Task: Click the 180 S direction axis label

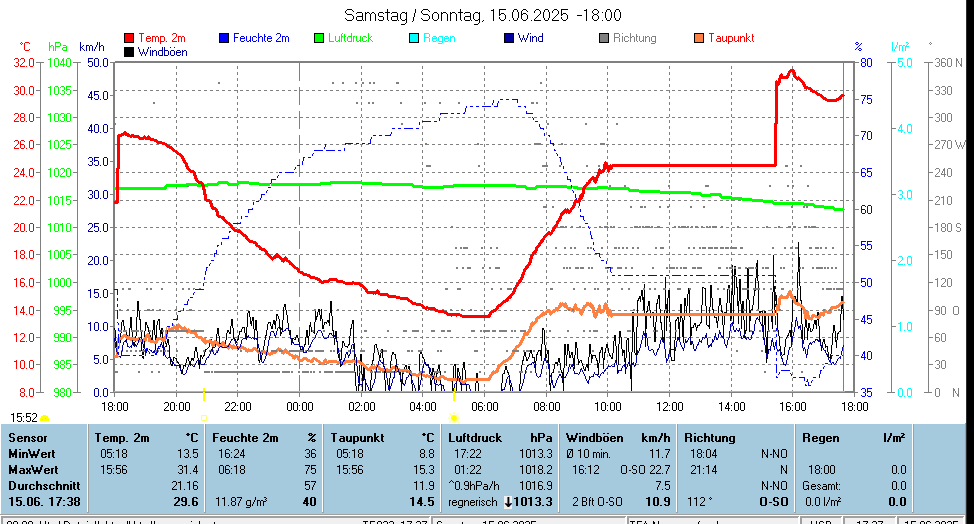Action: (948, 227)
